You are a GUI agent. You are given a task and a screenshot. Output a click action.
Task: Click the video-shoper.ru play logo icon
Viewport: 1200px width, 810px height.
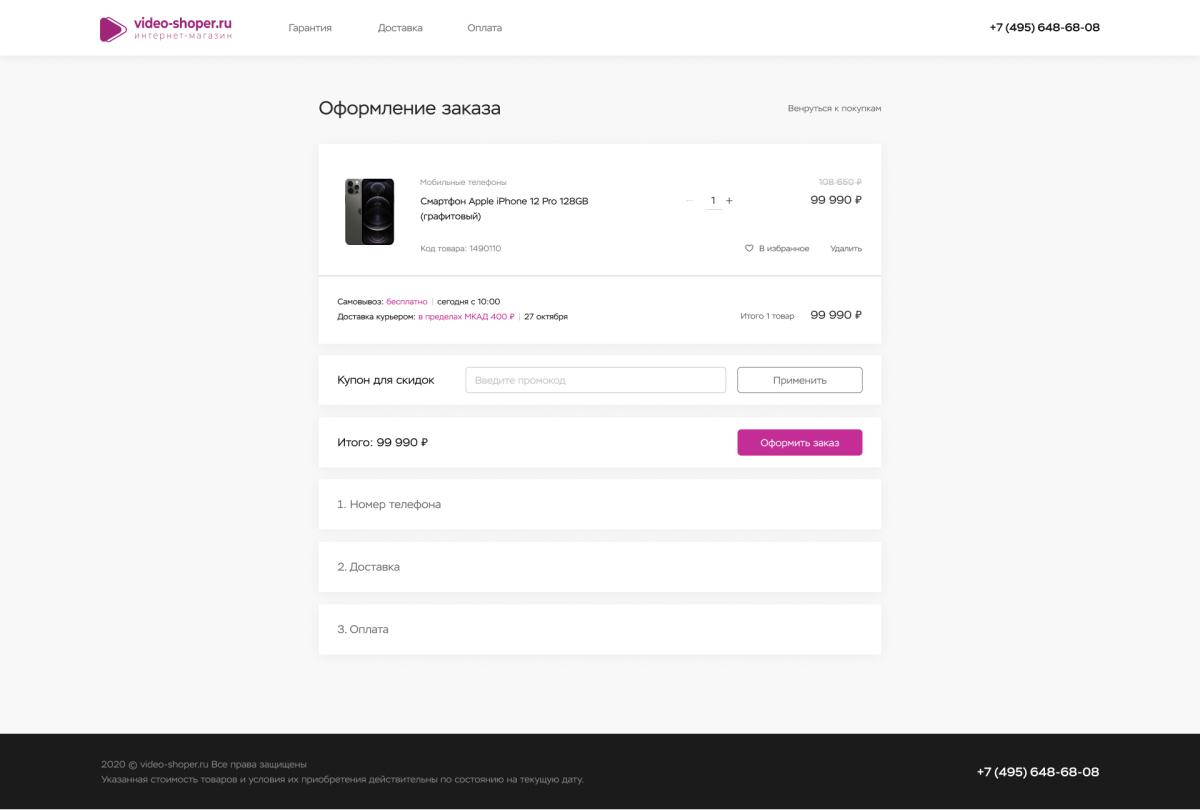[x=113, y=29]
